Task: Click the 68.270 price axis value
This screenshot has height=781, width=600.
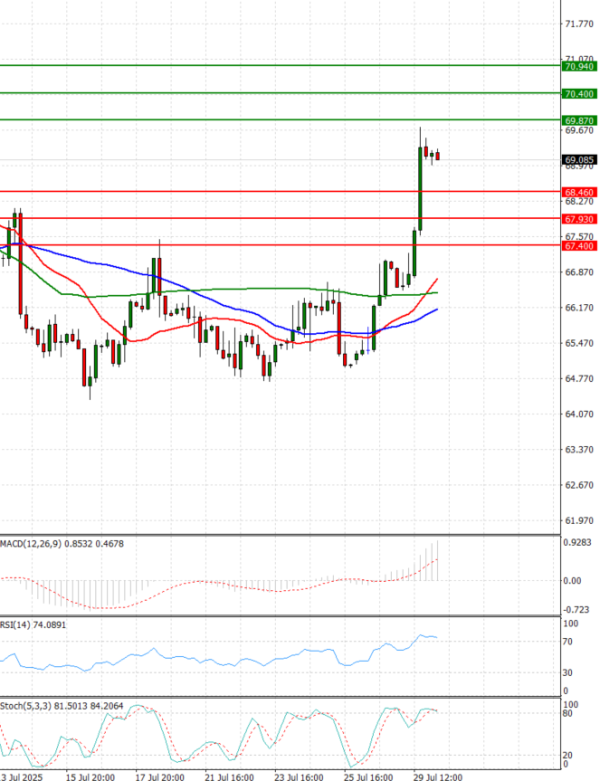Action: [x=579, y=201]
